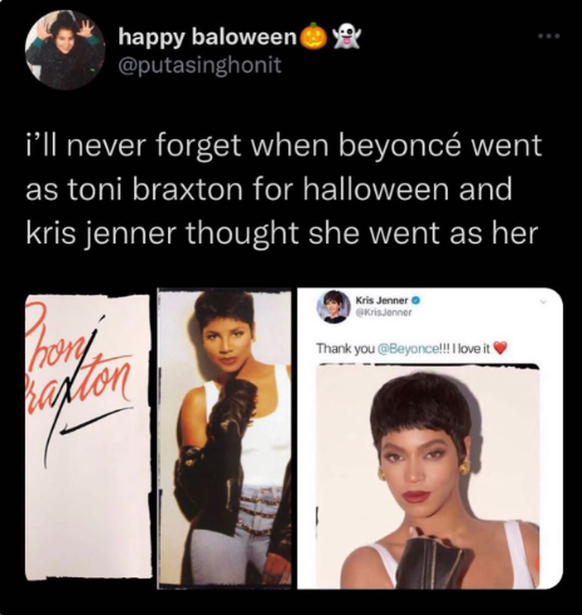The width and height of the screenshot is (582, 615).
Task: Click the pumpkin emoji in display name
Action: (313, 36)
